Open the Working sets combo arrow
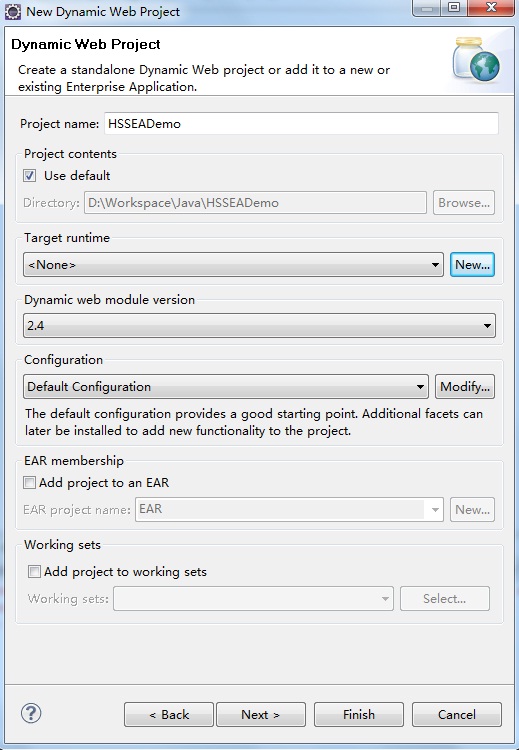Image resolution: width=519 pixels, height=750 pixels. coord(385,599)
